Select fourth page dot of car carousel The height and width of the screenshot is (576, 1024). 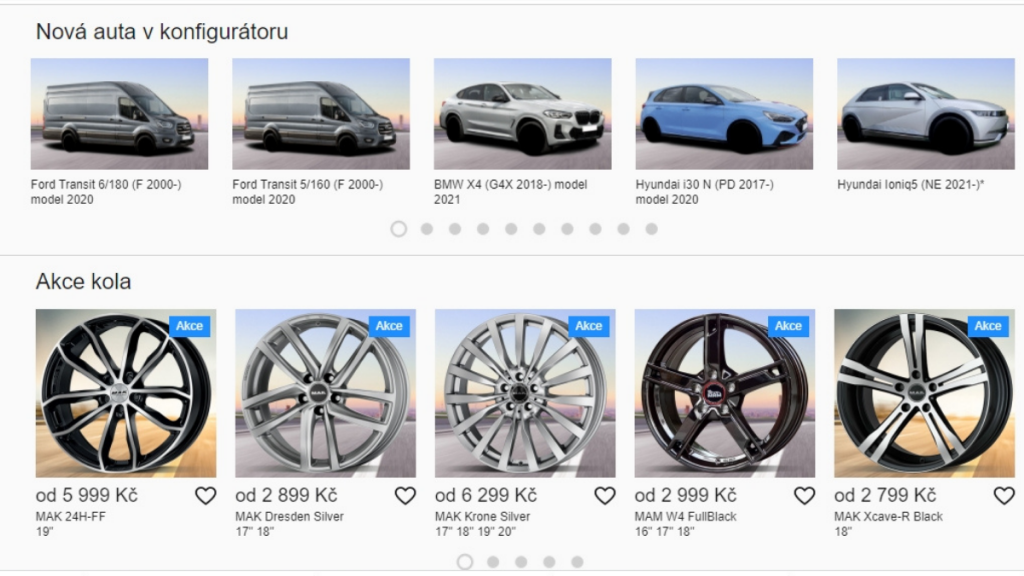coord(483,229)
